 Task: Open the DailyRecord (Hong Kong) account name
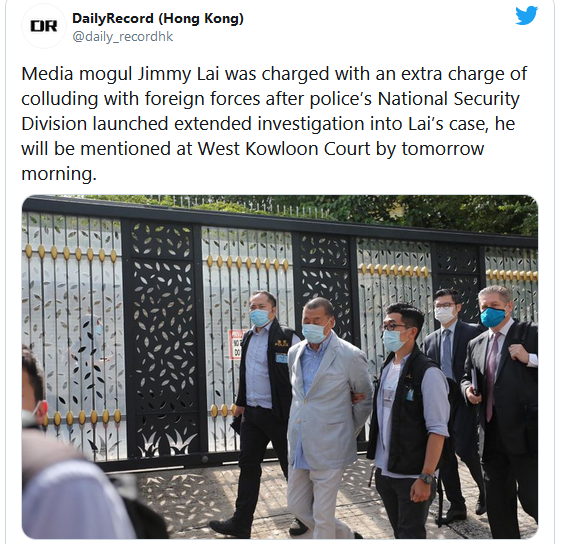click(158, 18)
